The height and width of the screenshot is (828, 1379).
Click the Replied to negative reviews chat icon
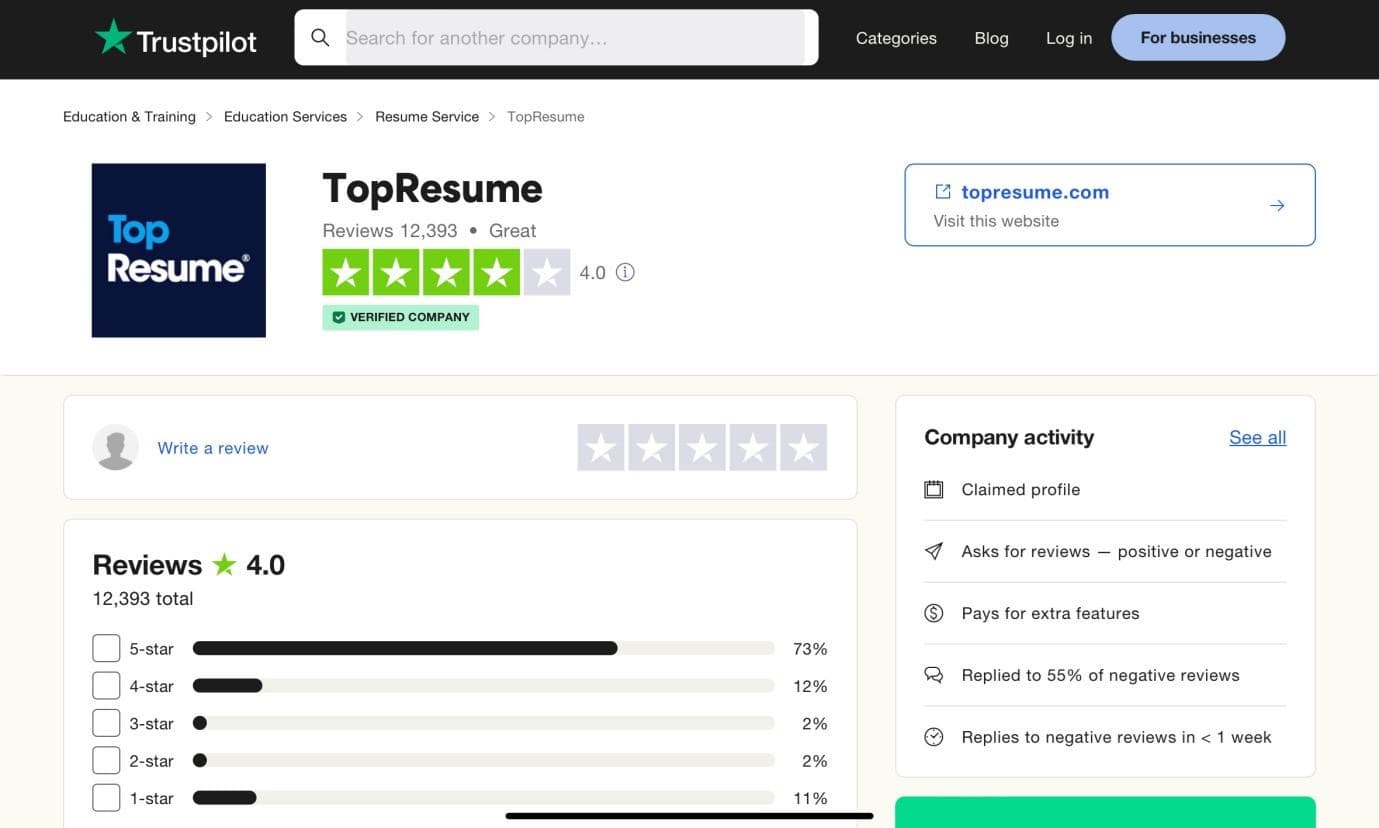coord(934,675)
